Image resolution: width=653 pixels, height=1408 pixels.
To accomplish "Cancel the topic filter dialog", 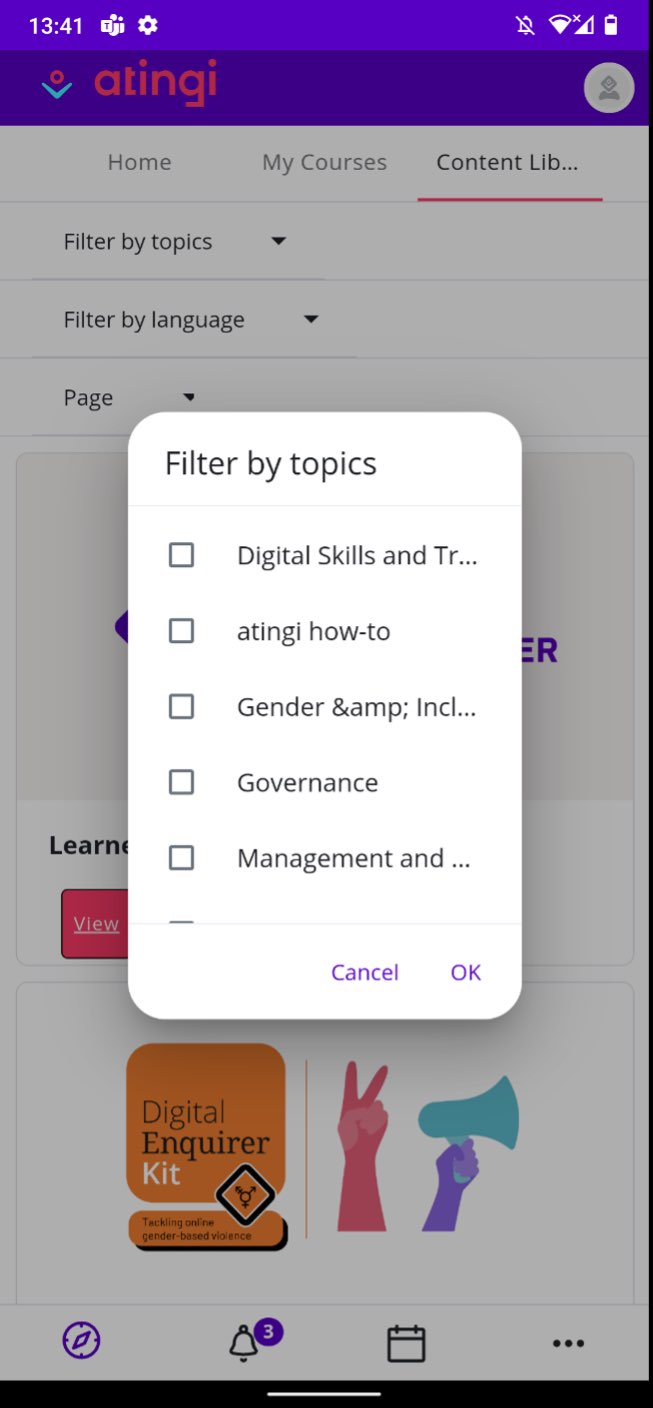I will point(365,972).
